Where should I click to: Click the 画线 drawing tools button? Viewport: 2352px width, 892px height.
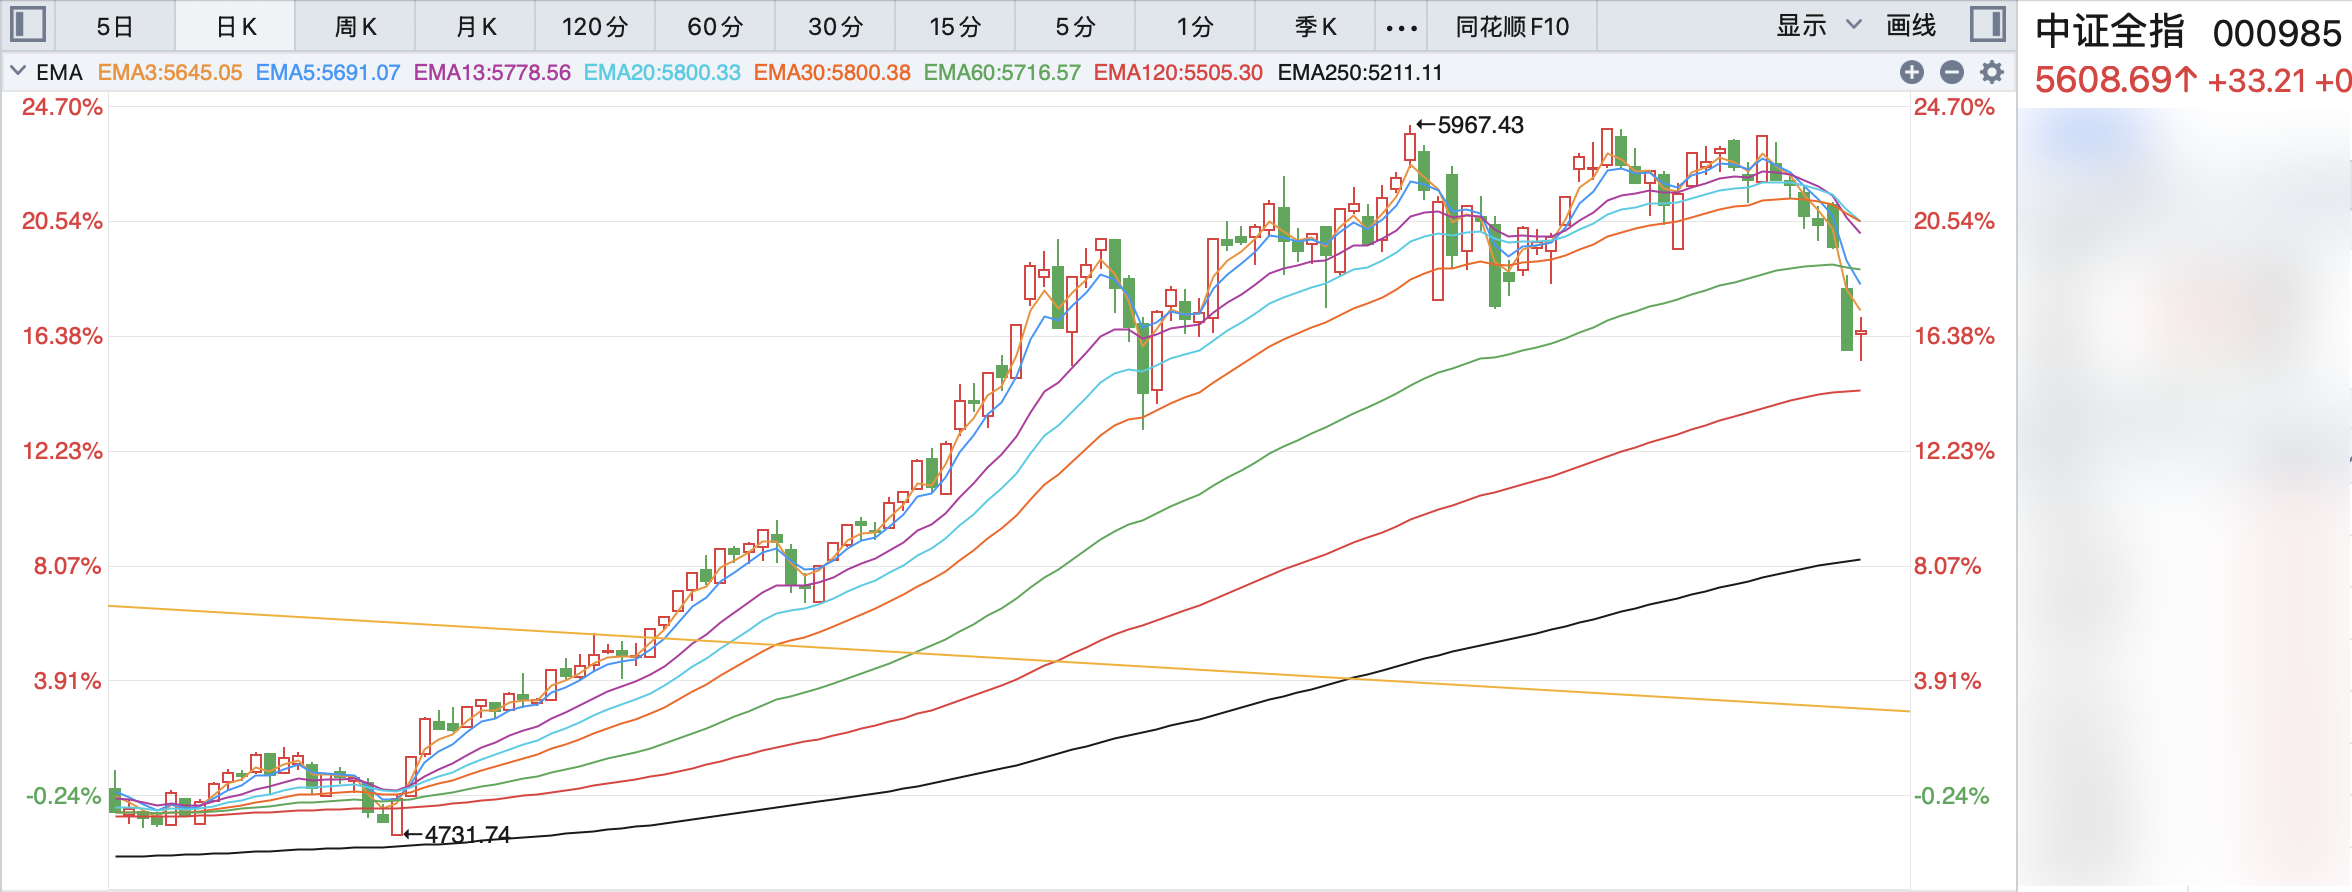pos(1911,26)
